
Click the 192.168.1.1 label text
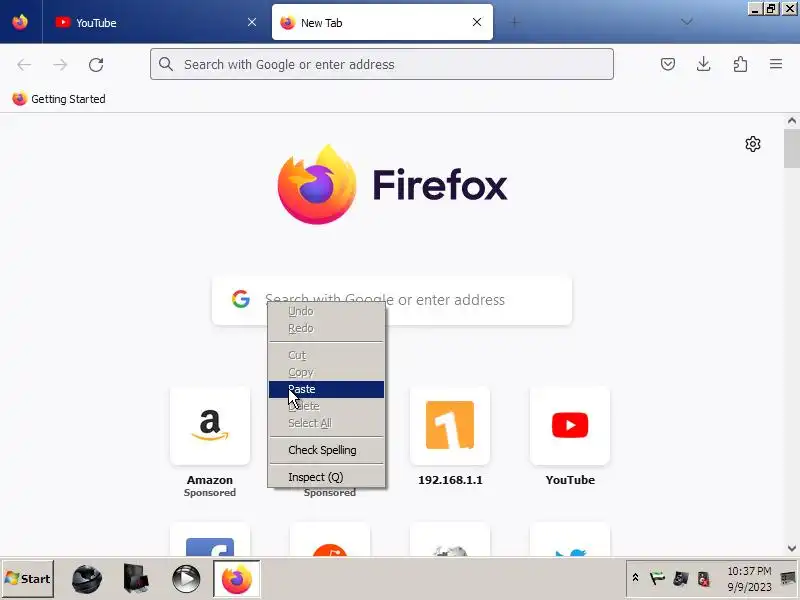450,480
